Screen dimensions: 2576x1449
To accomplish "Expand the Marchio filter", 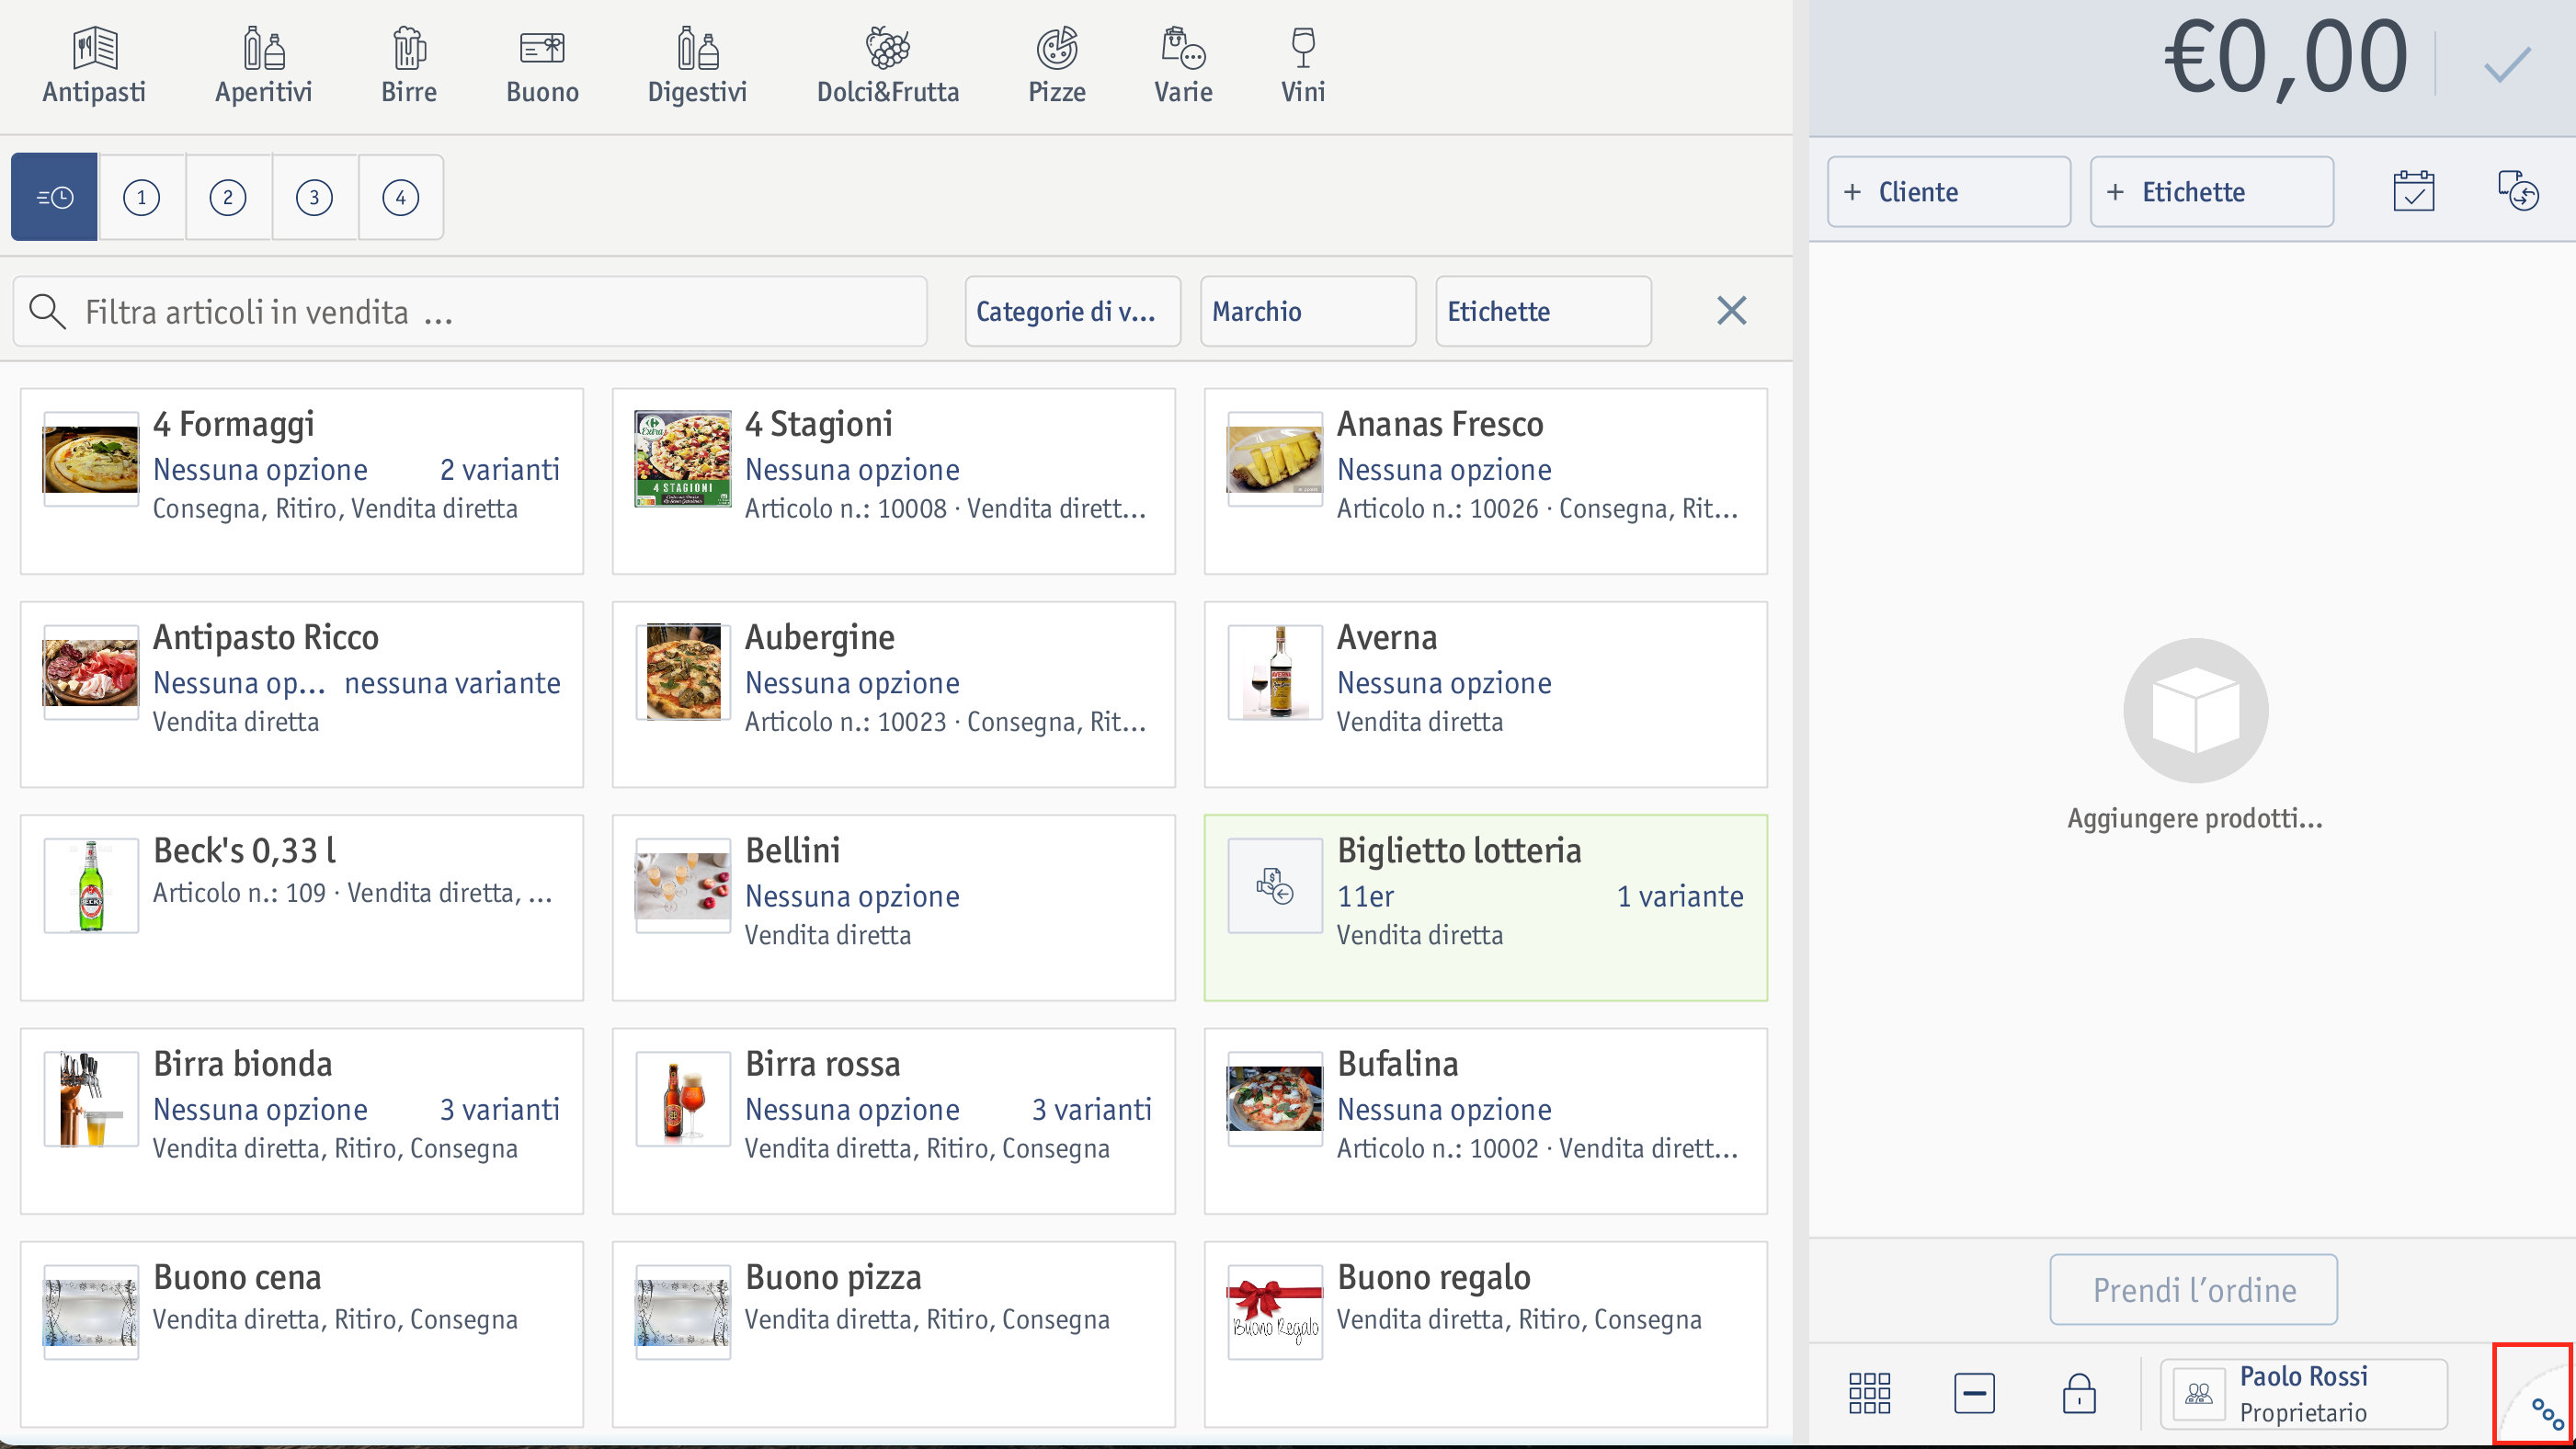I will (1308, 312).
